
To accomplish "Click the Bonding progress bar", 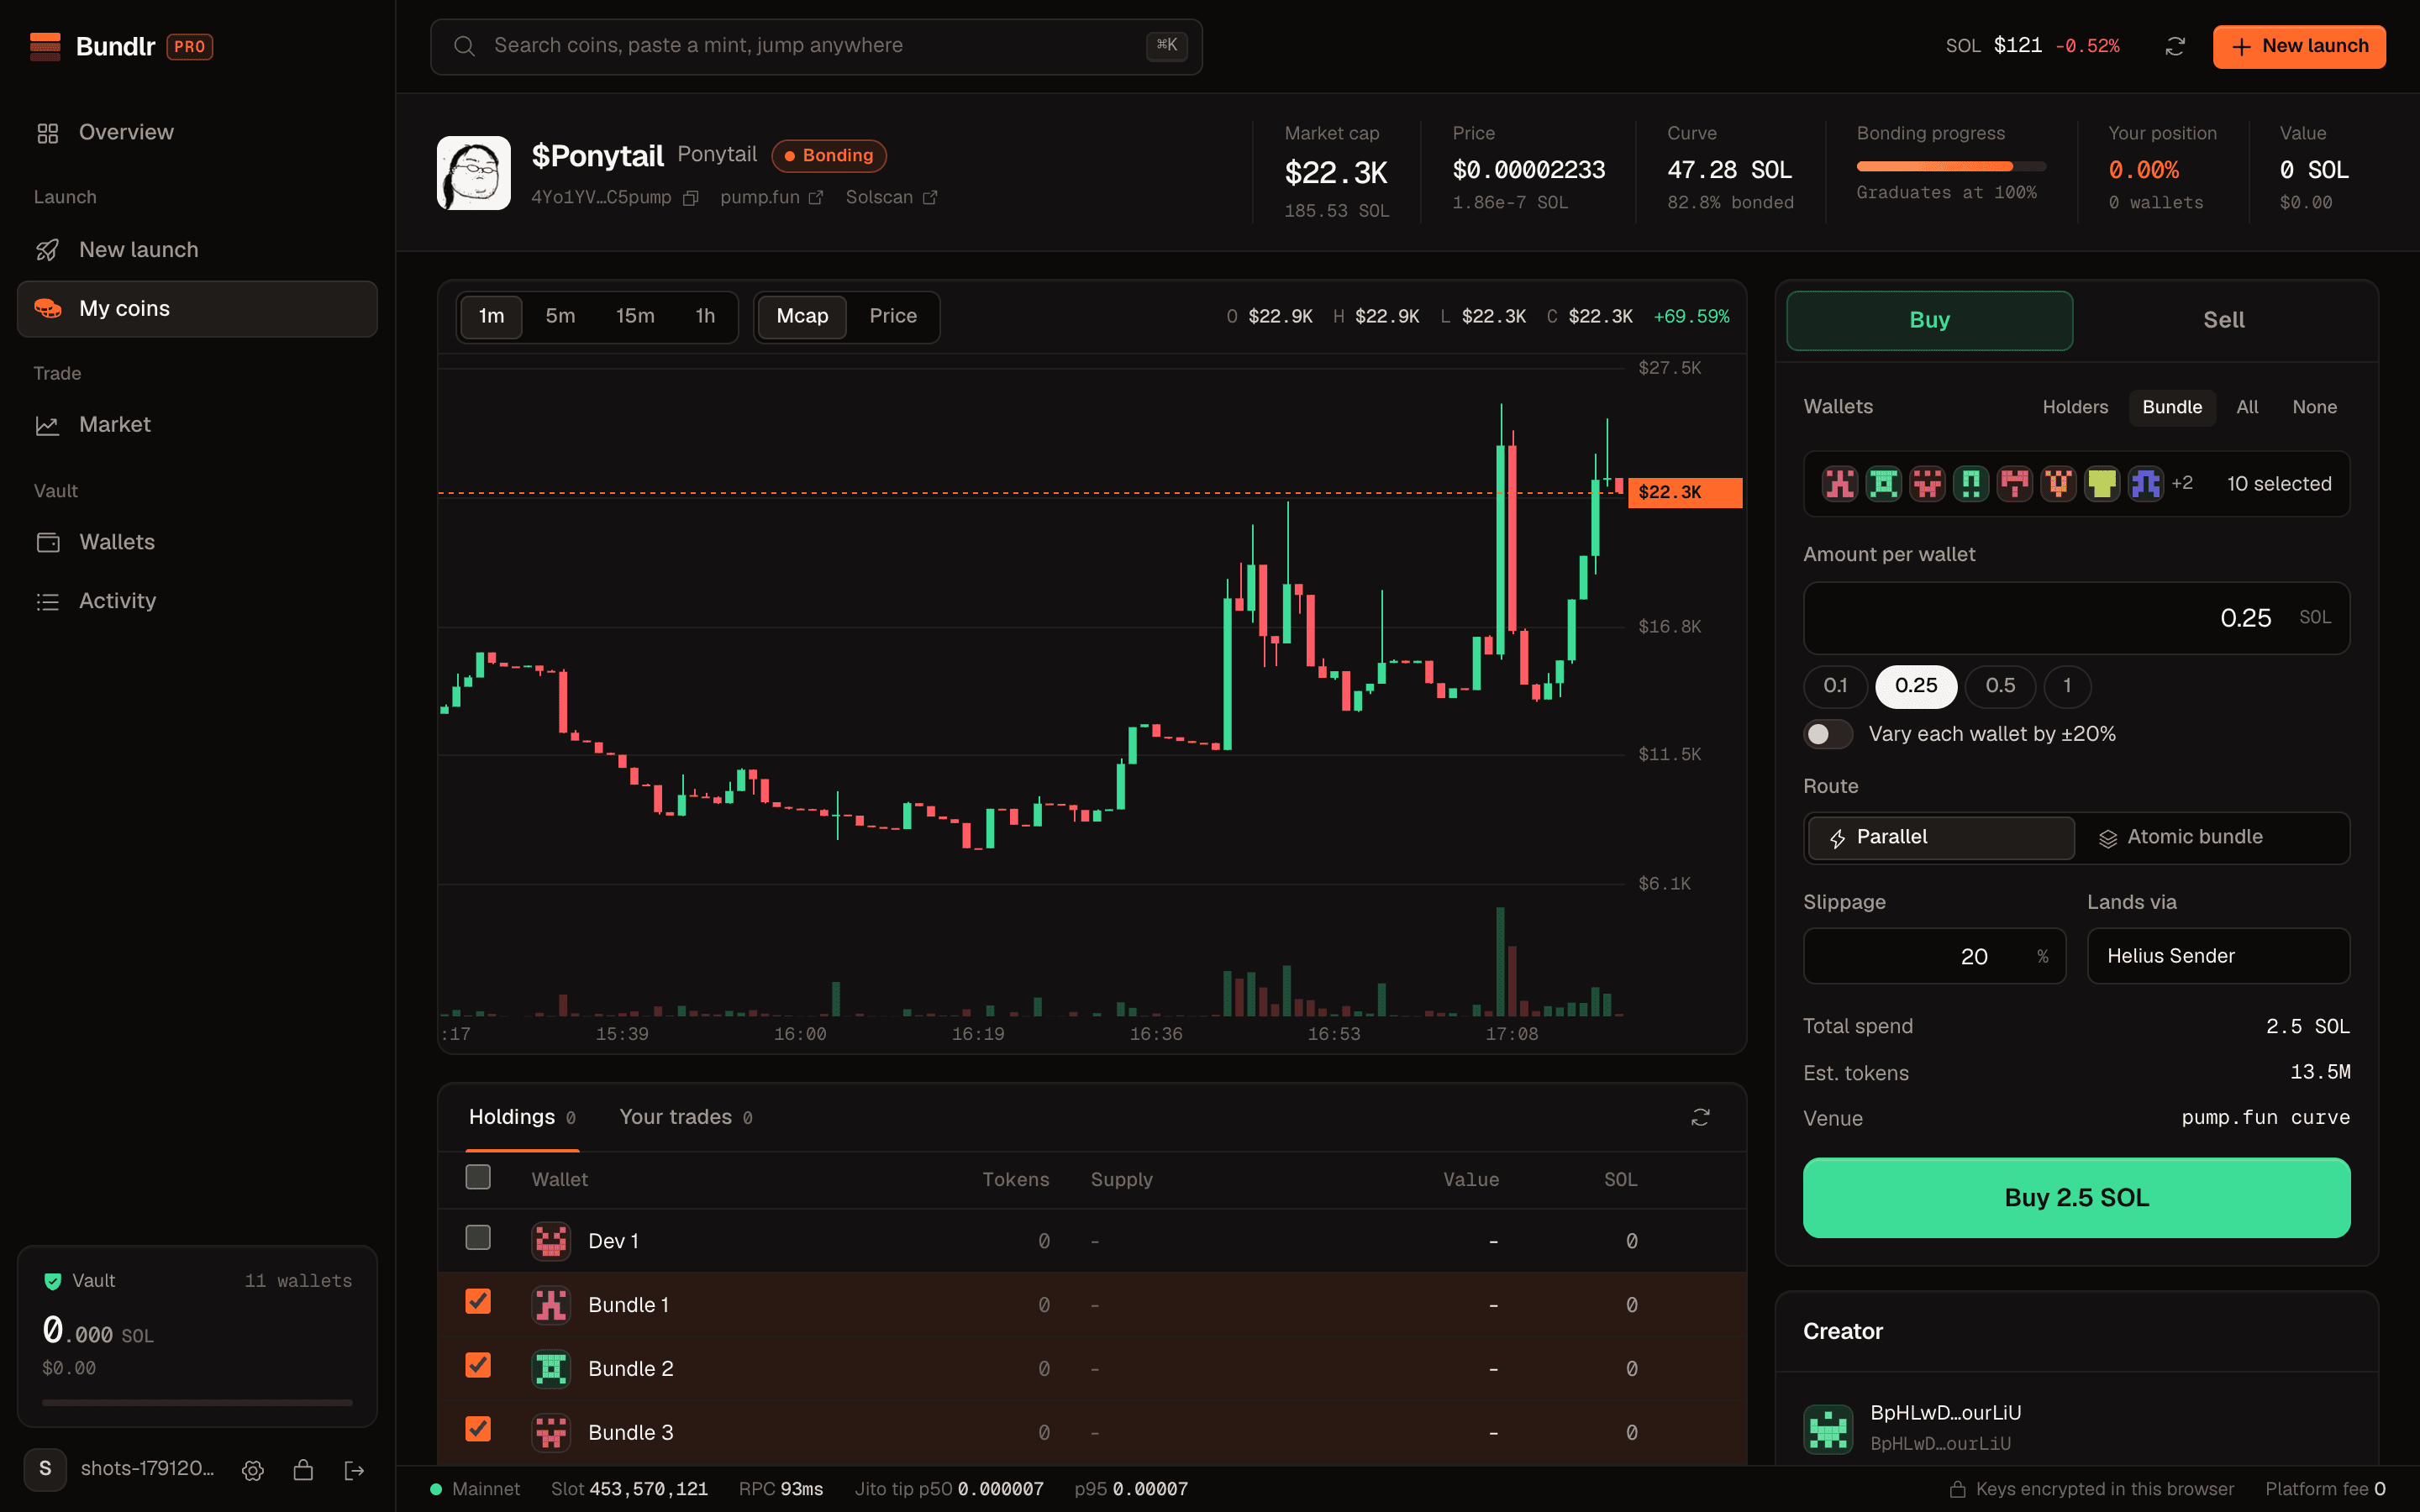I will point(1951,166).
